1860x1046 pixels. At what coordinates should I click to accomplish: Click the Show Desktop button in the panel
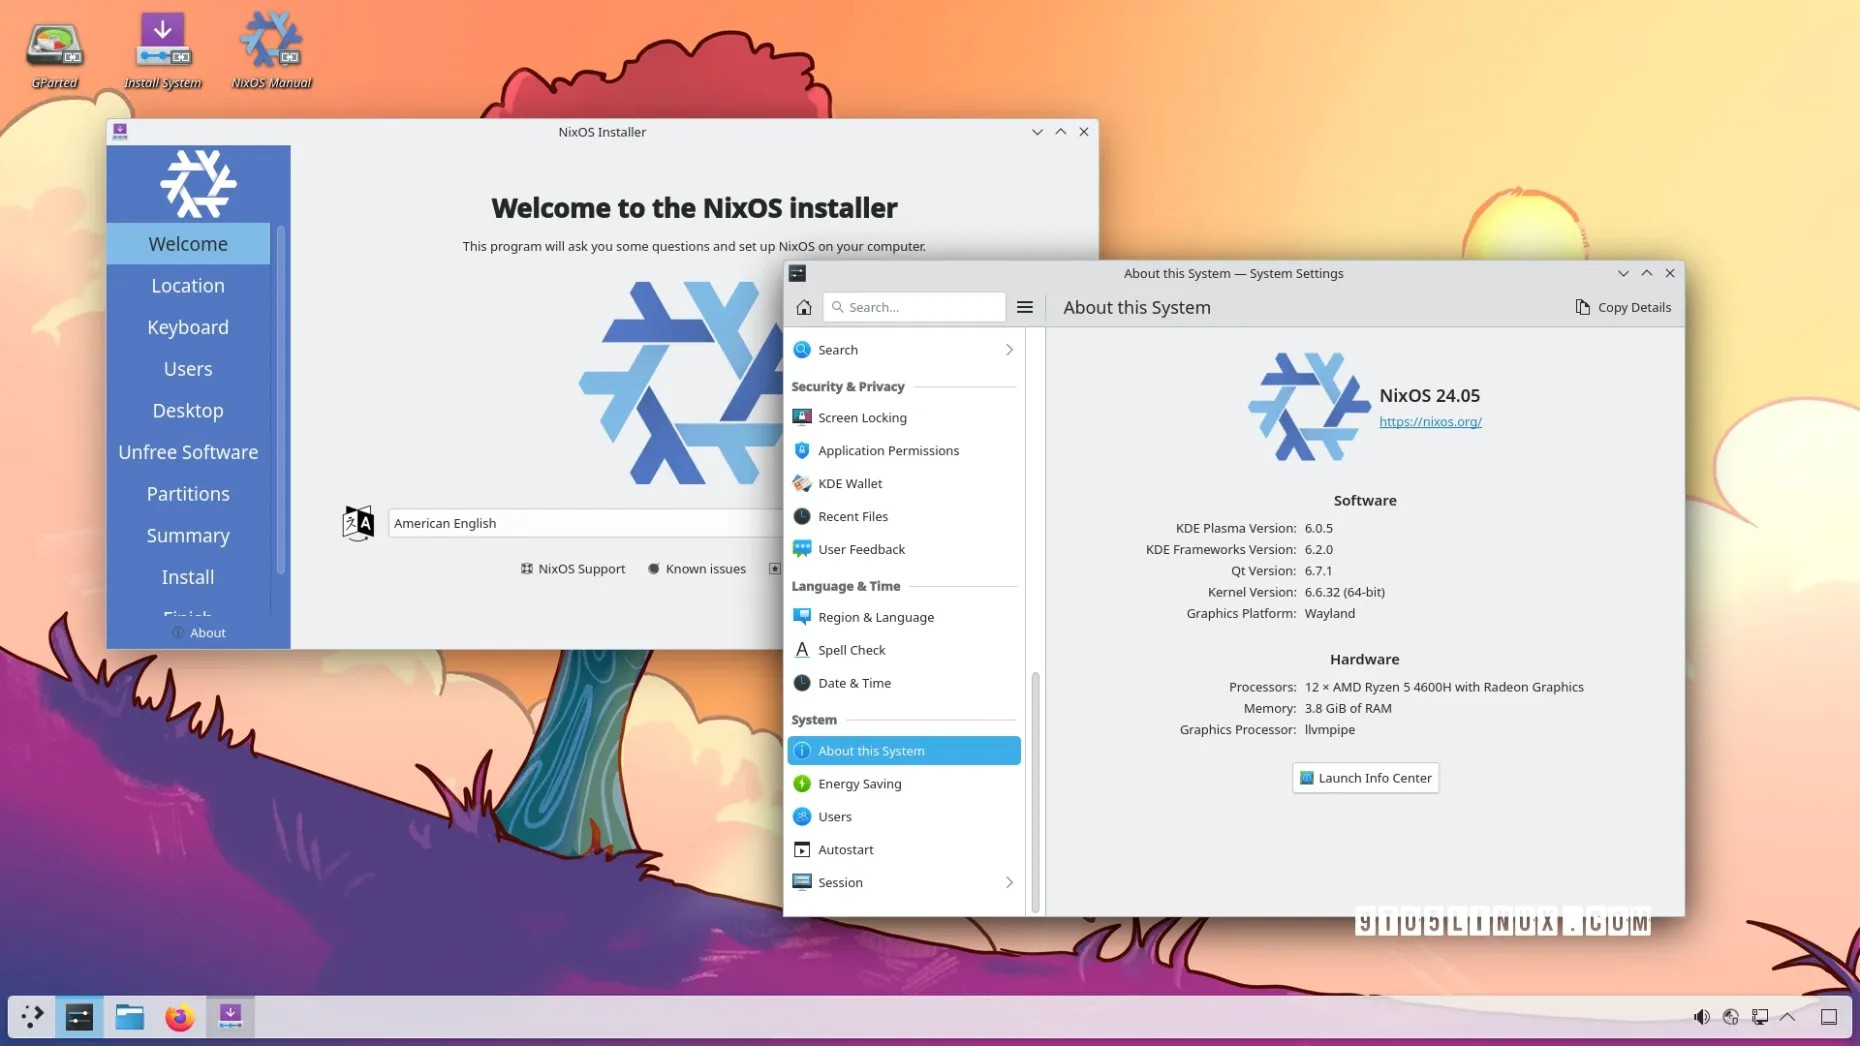tap(1829, 1017)
